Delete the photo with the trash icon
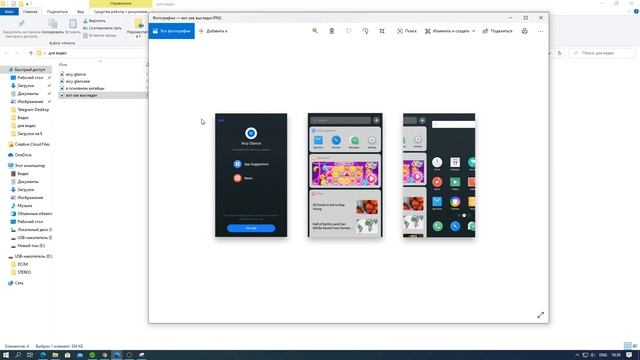640x360 pixels. coord(332,31)
